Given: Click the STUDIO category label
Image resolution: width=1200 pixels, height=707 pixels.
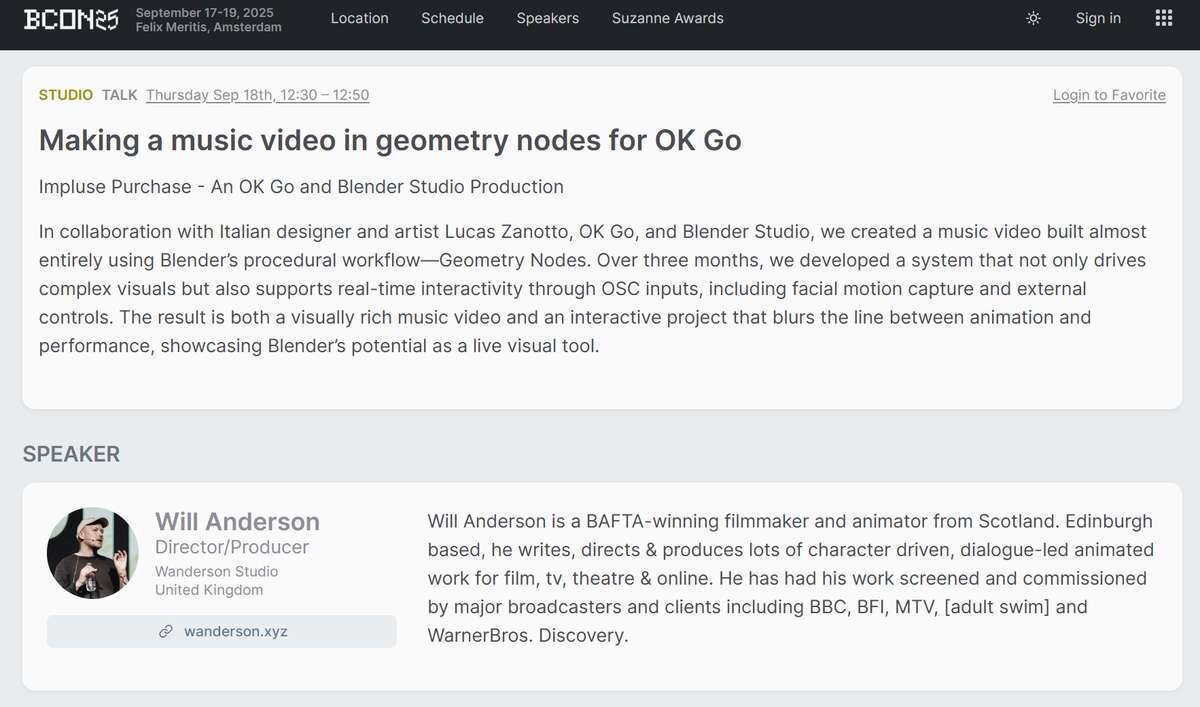Looking at the screenshot, I should pyautogui.click(x=66, y=95).
